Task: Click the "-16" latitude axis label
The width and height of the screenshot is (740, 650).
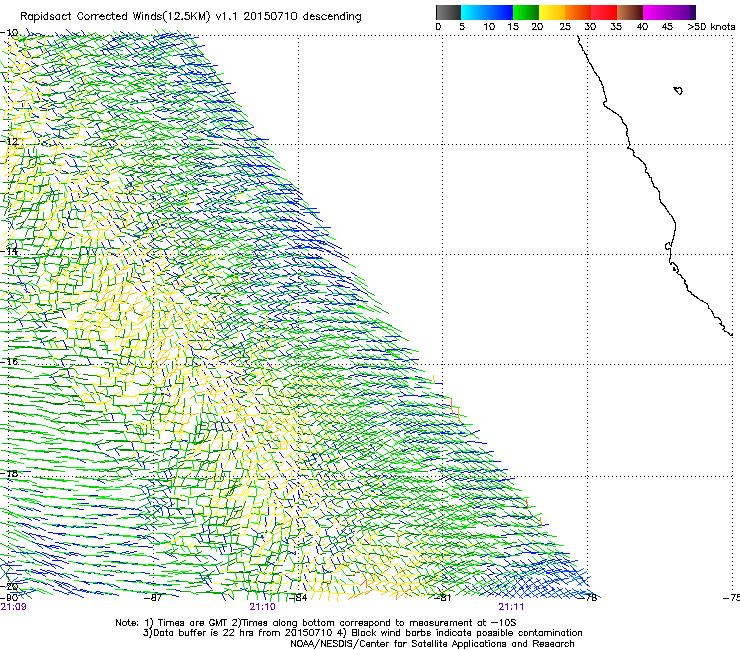Action: pyautogui.click(x=10, y=362)
